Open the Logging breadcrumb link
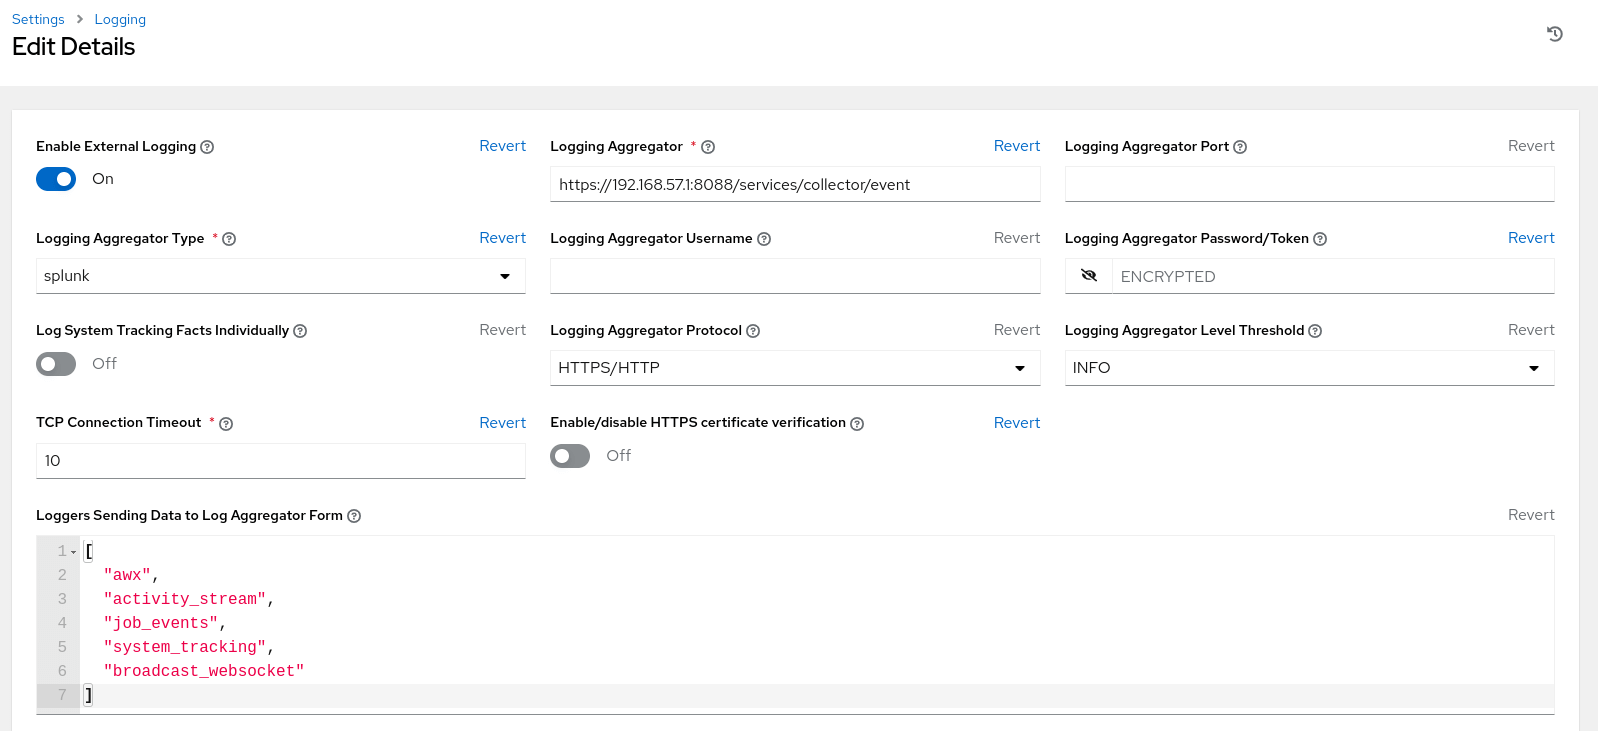 click(120, 19)
